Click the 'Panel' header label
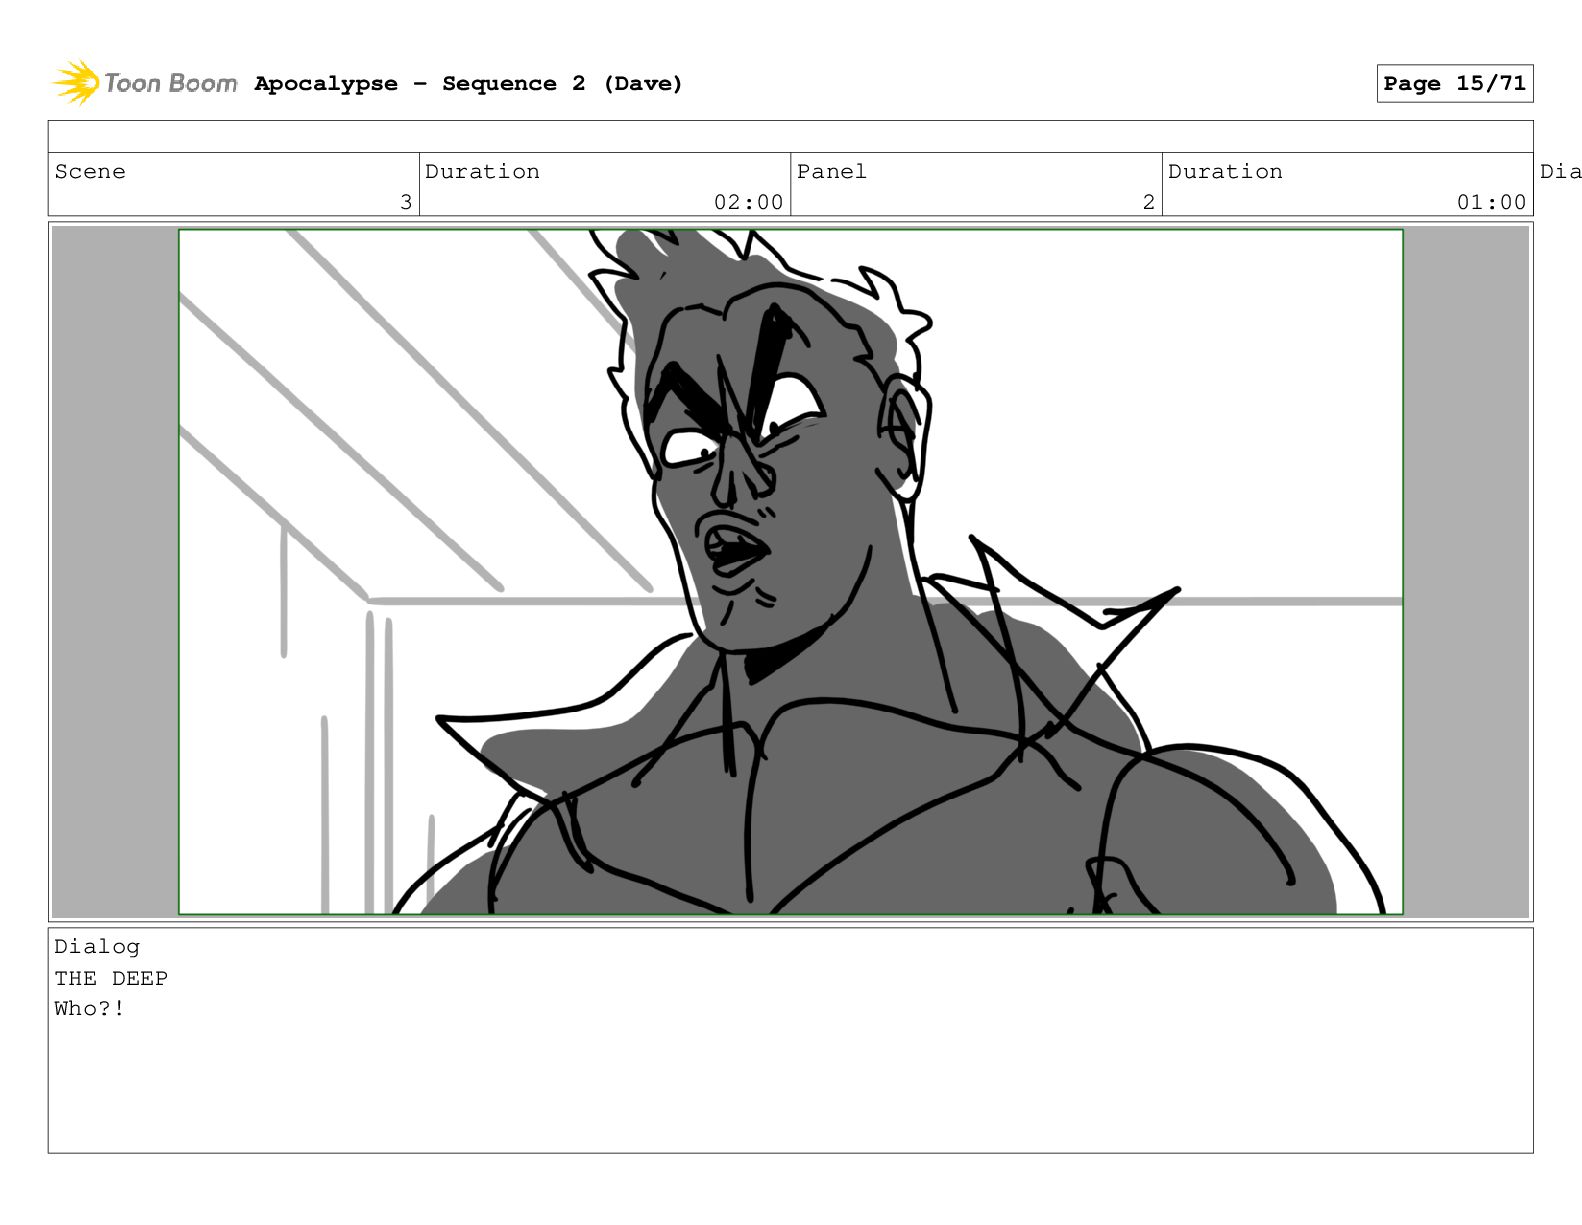Screen dimensions: 1582x1225 (x=831, y=171)
